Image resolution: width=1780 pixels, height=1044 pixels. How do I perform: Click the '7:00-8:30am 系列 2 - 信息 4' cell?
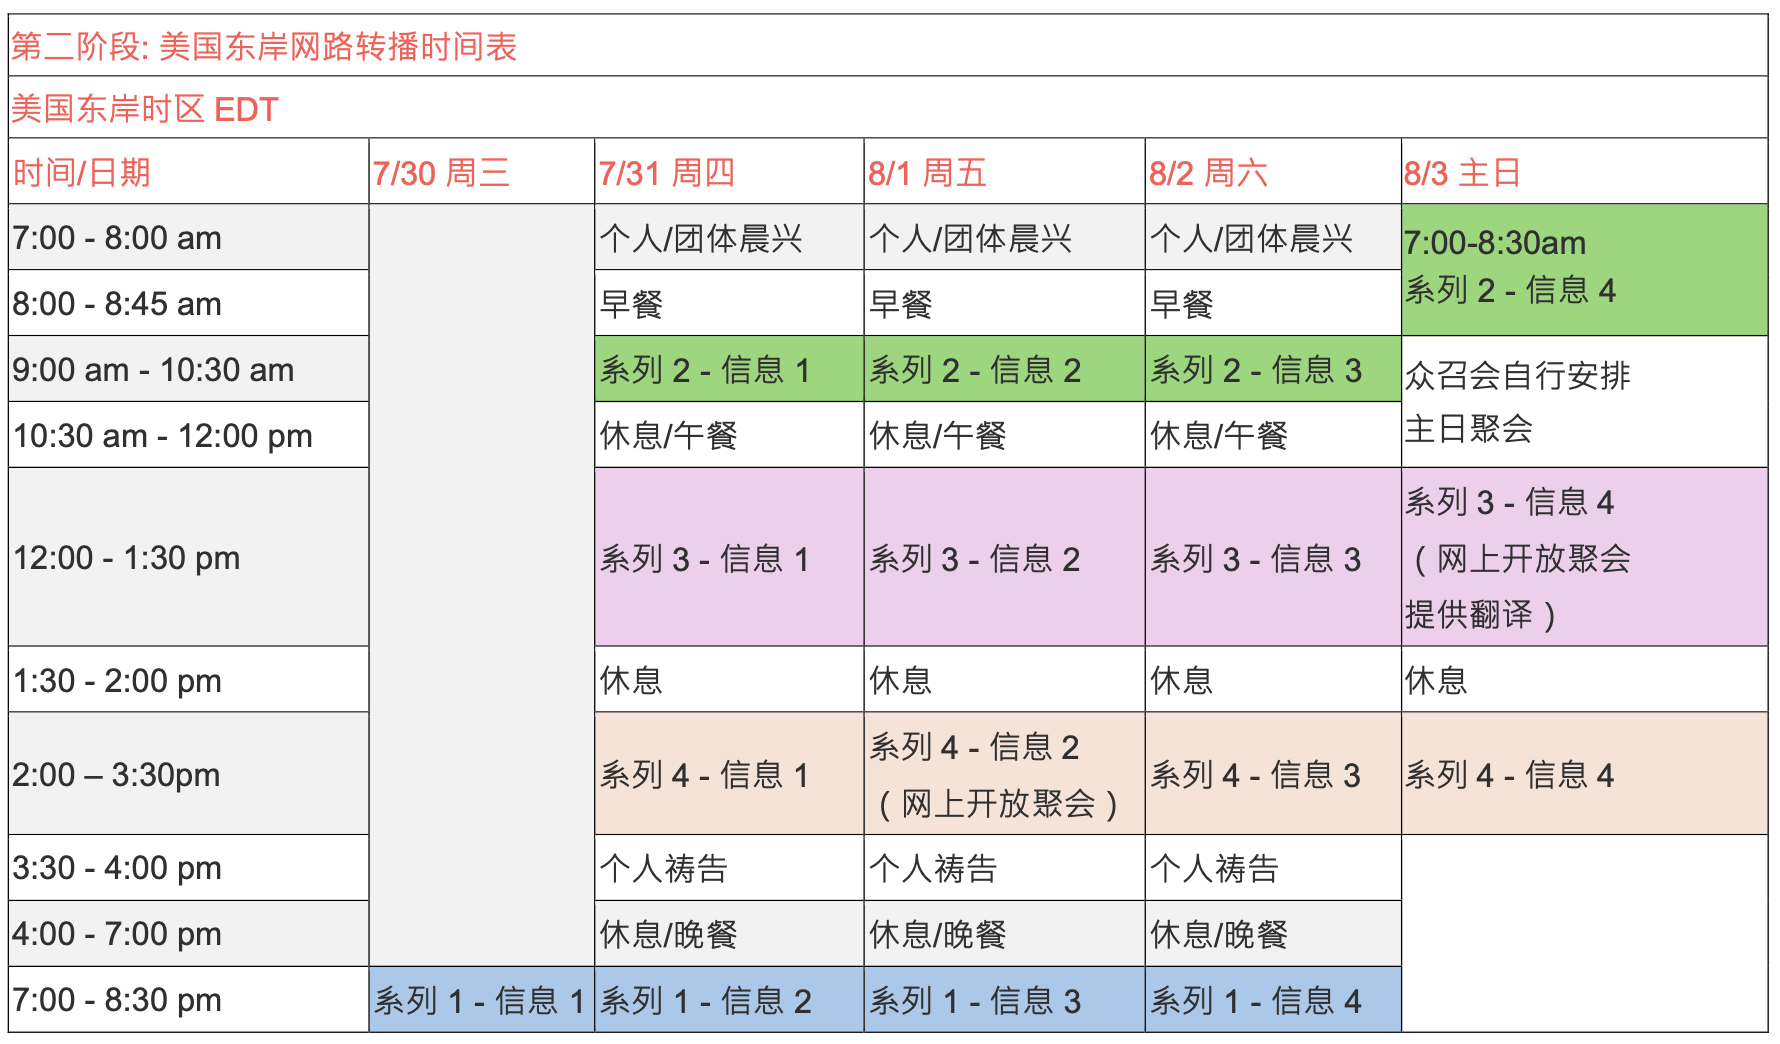click(1584, 270)
